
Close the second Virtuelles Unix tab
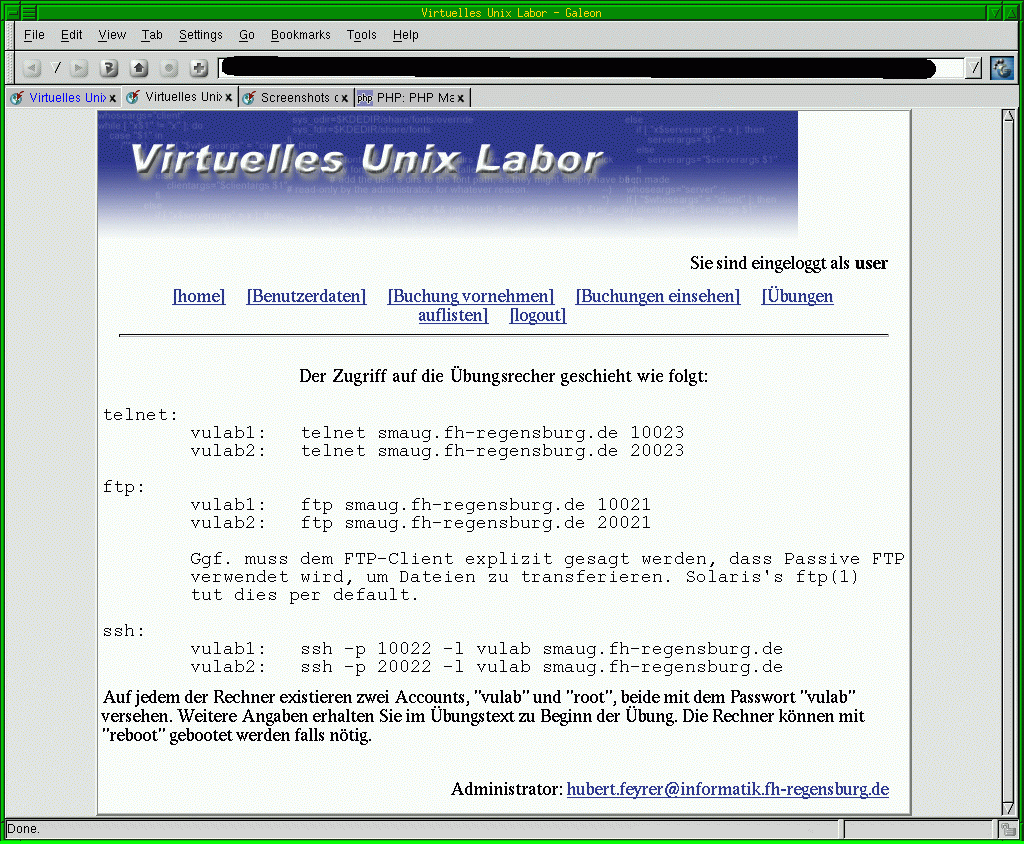[x=229, y=97]
